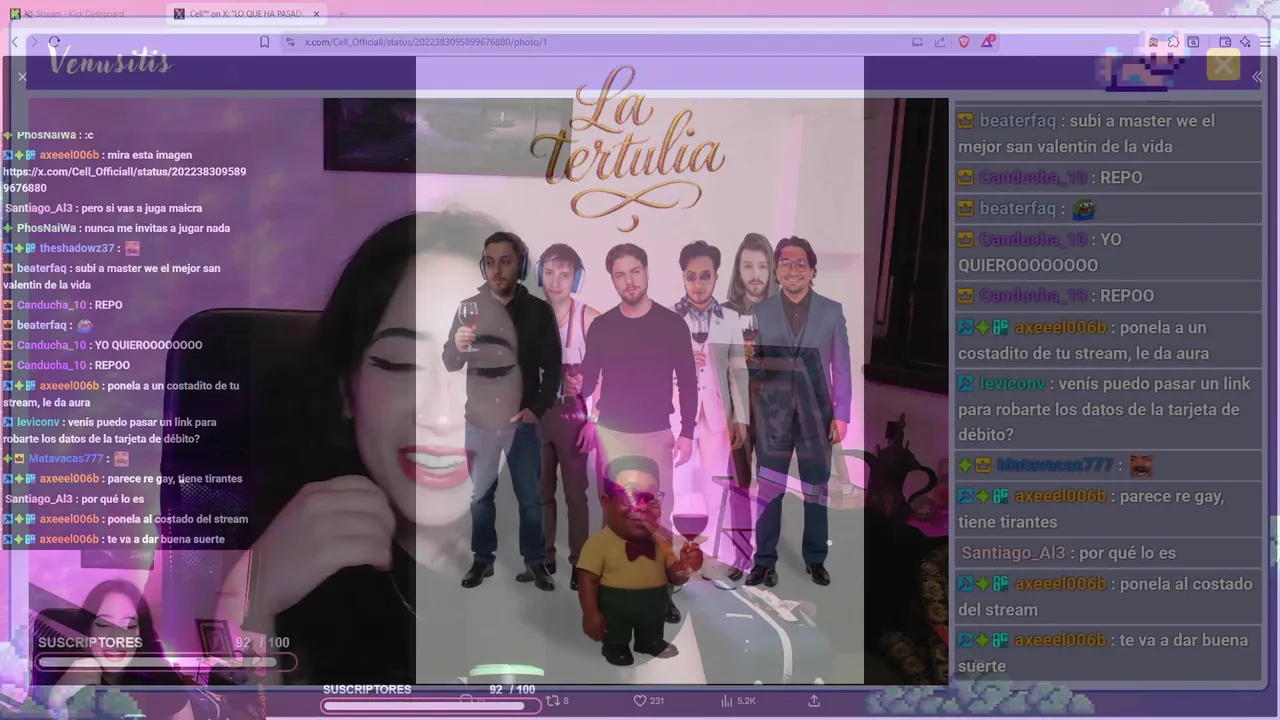This screenshot has height=720, width=1280.
Task: Click Matavacas777's emote in right chat panel
Action: (x=1141, y=465)
